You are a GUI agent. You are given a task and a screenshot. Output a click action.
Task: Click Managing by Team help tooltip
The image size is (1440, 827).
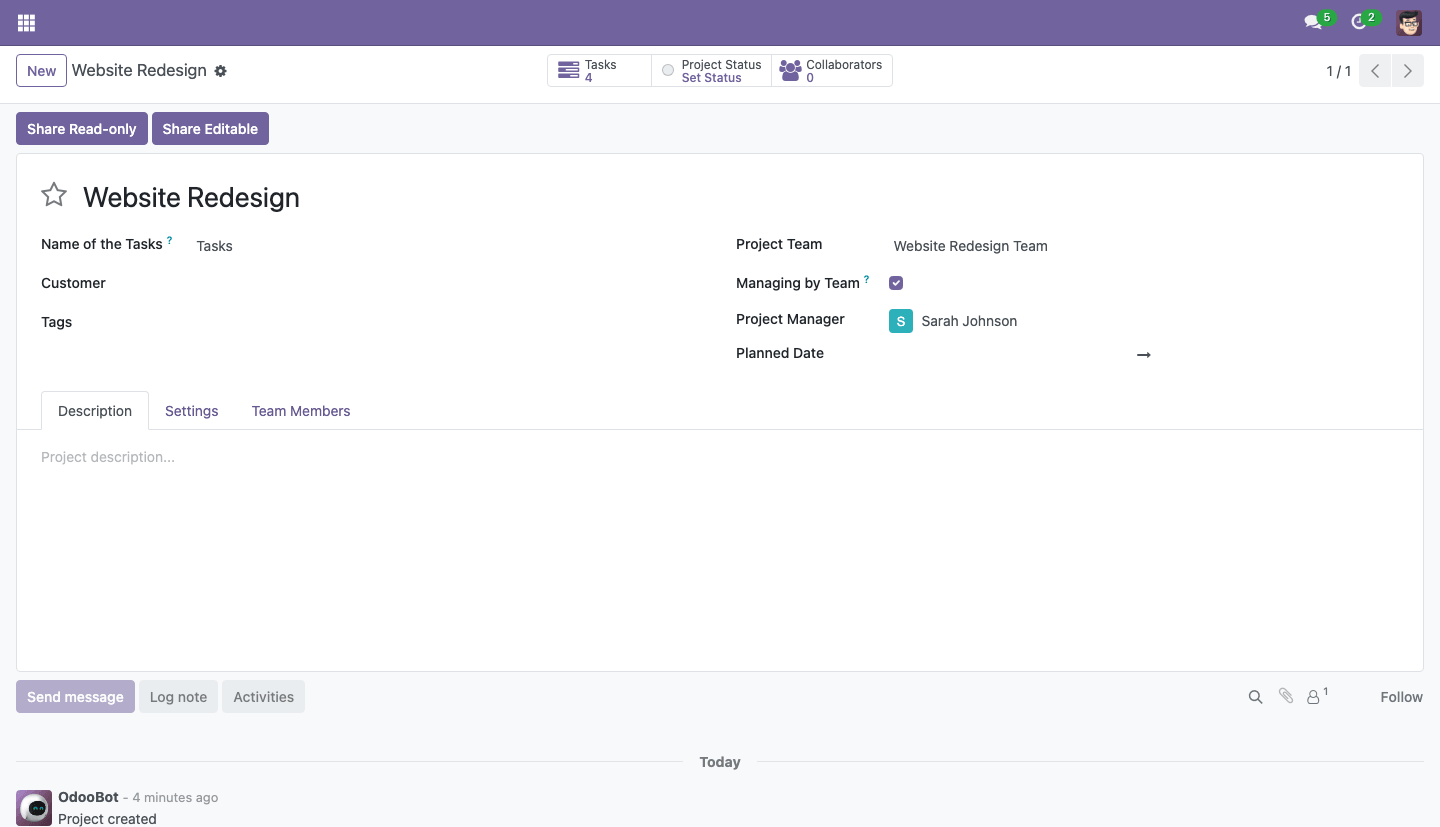coord(866,279)
